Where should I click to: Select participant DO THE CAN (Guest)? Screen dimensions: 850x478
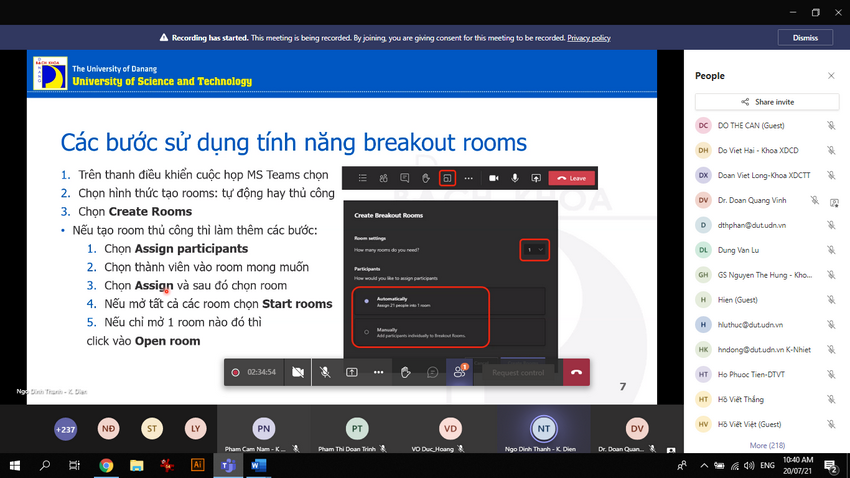pos(767,126)
